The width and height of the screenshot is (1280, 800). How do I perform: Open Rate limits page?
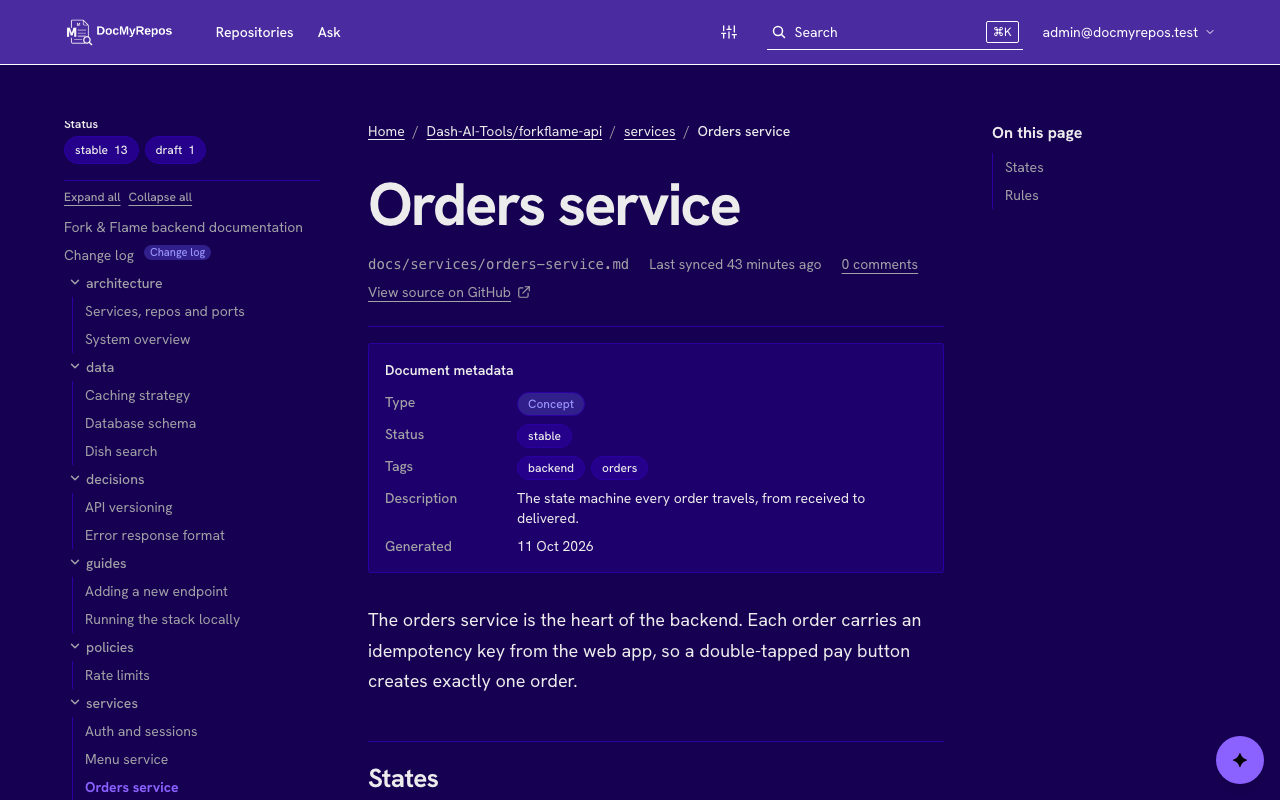click(117, 675)
